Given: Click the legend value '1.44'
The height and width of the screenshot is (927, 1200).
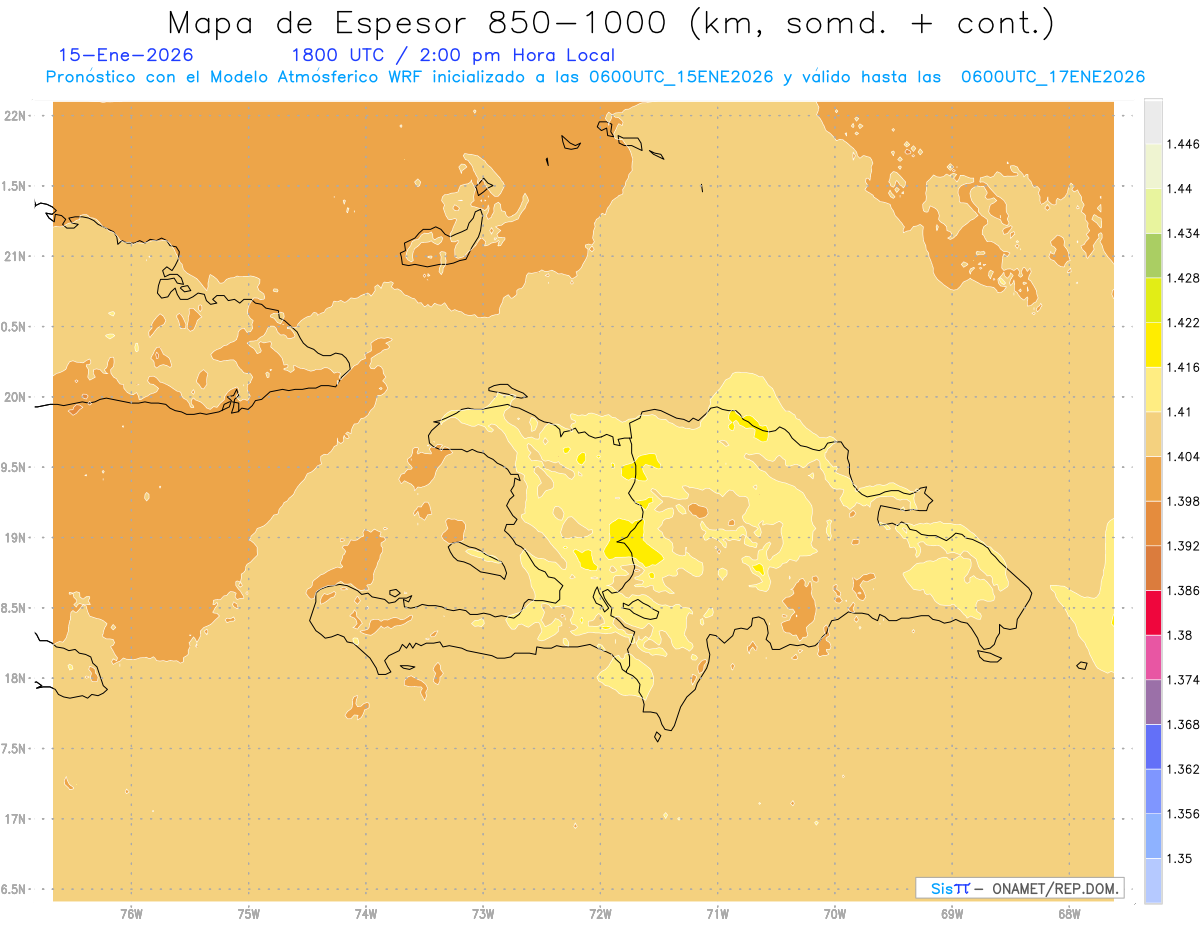Looking at the screenshot, I should (1179, 188).
